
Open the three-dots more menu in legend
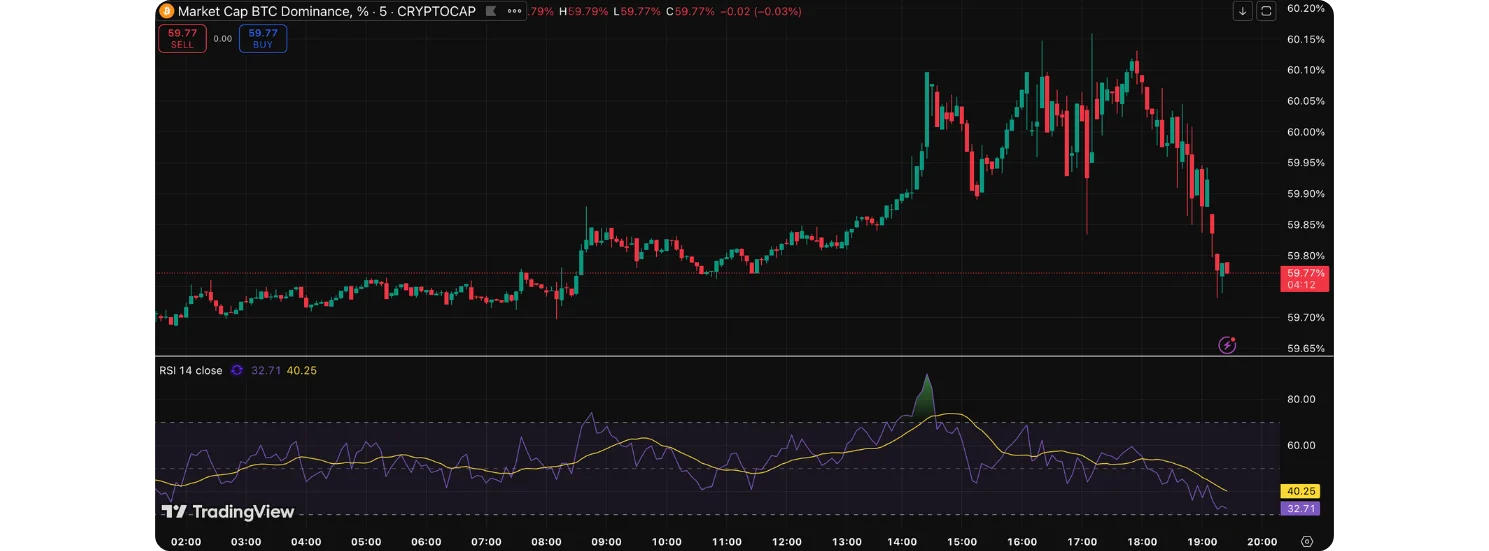point(514,11)
